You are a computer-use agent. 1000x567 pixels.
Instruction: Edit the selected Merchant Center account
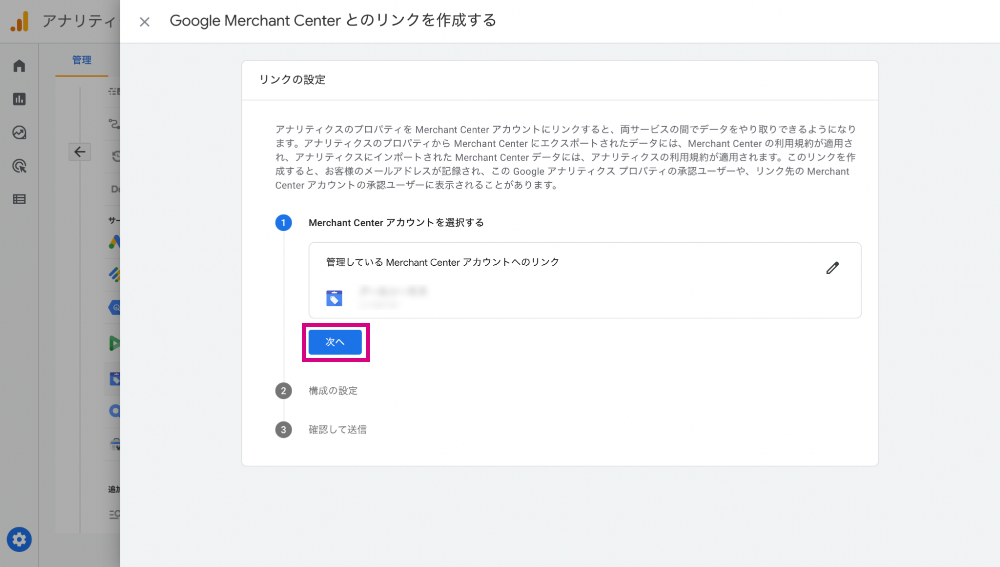832,268
